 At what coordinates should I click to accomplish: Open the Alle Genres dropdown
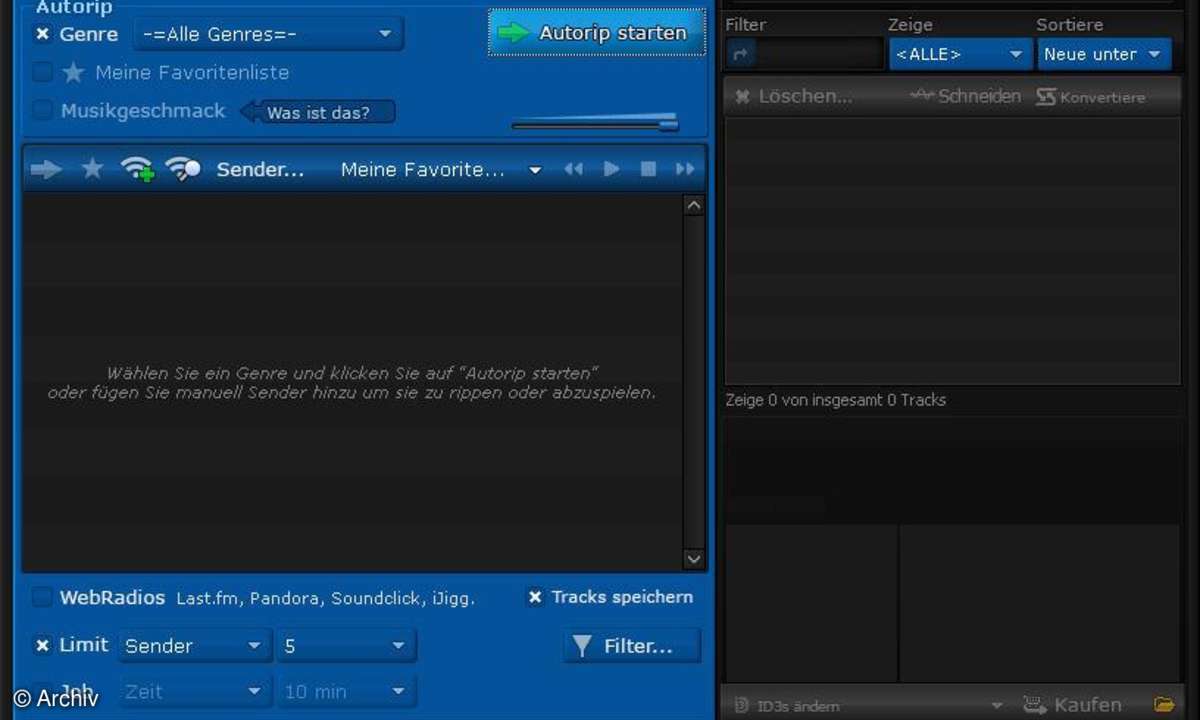click(268, 34)
